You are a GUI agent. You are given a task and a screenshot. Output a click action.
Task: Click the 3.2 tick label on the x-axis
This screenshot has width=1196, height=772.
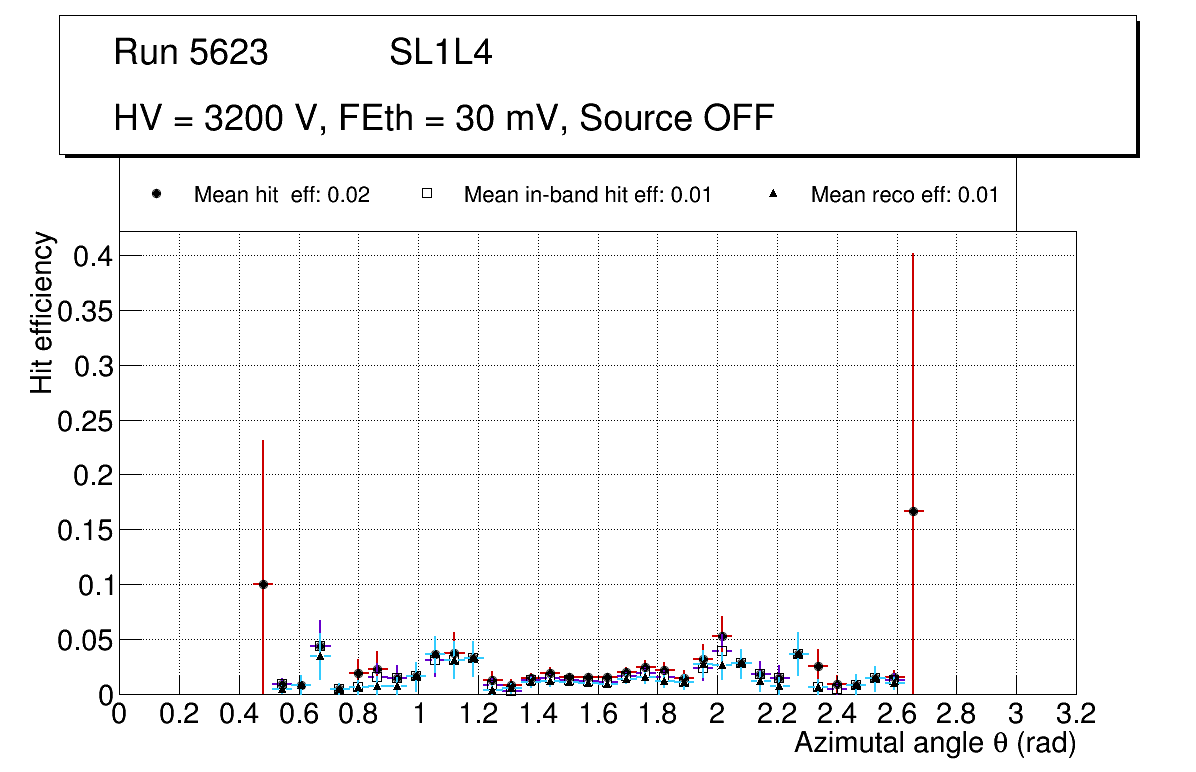(1076, 714)
